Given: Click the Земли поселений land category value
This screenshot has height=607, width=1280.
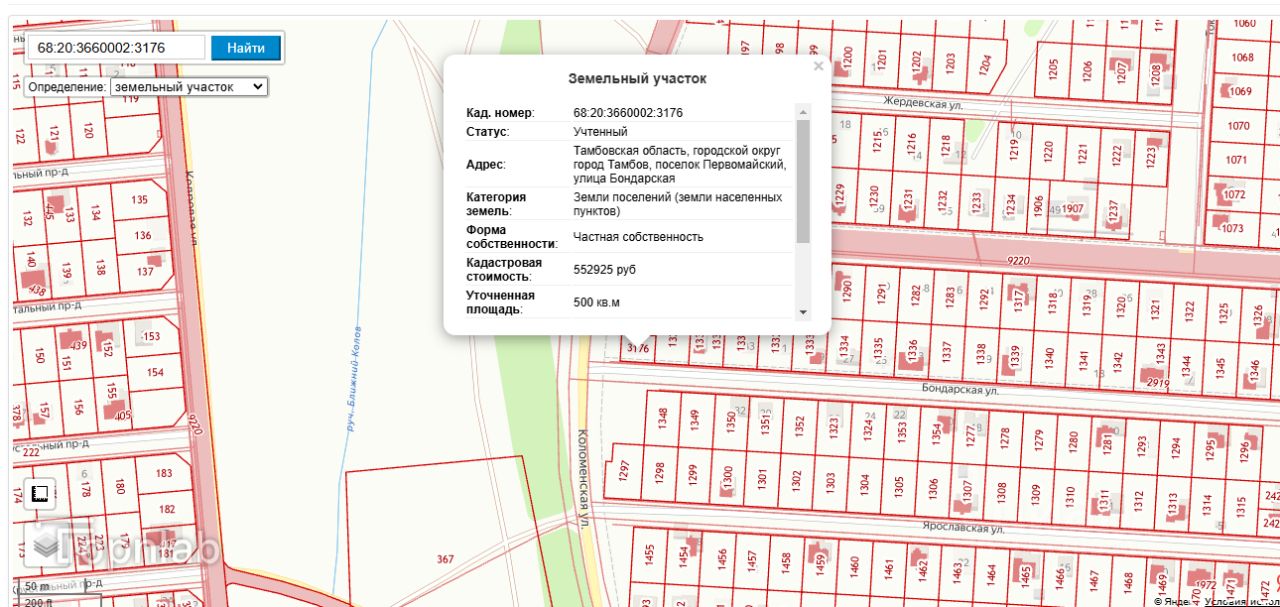Looking at the screenshot, I should (678, 204).
